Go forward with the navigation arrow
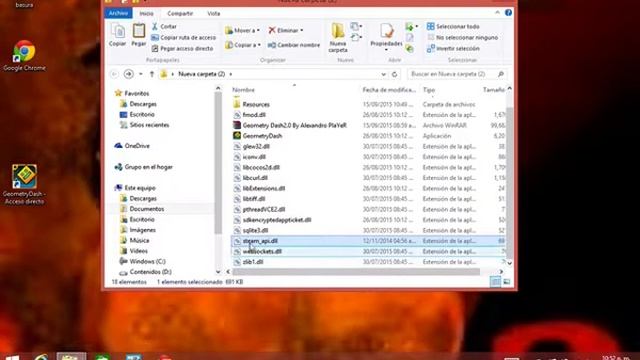640x360 pixels. pos(129,74)
